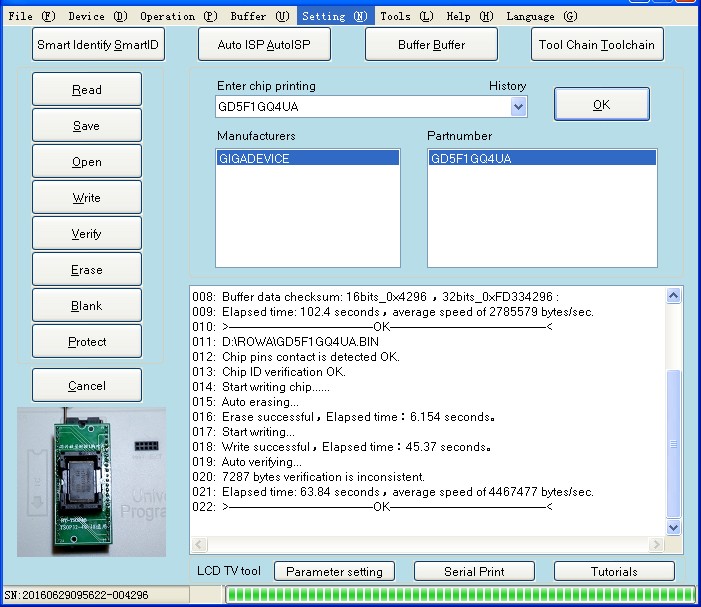Open the Buffer menu
Screen dimensions: 701x607
click(x=259, y=16)
